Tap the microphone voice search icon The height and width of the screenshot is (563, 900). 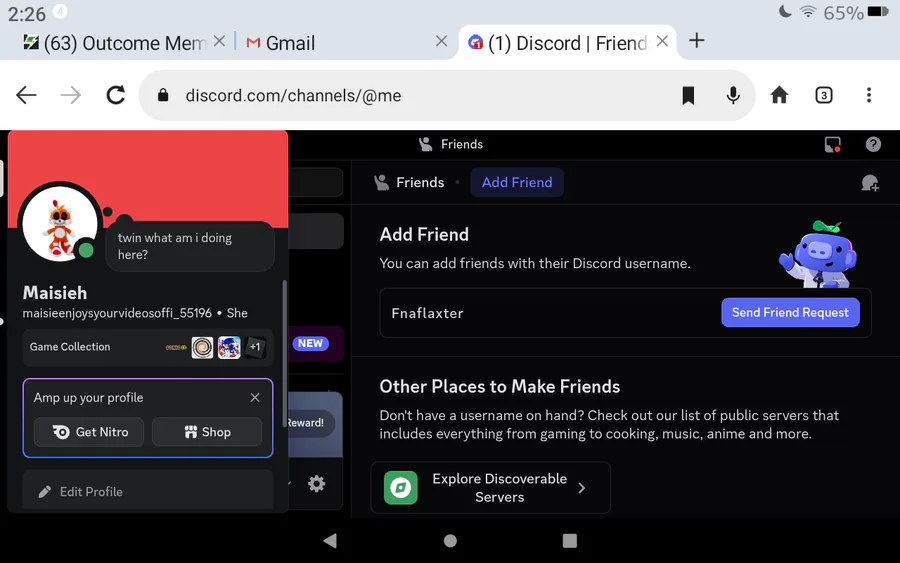[733, 95]
